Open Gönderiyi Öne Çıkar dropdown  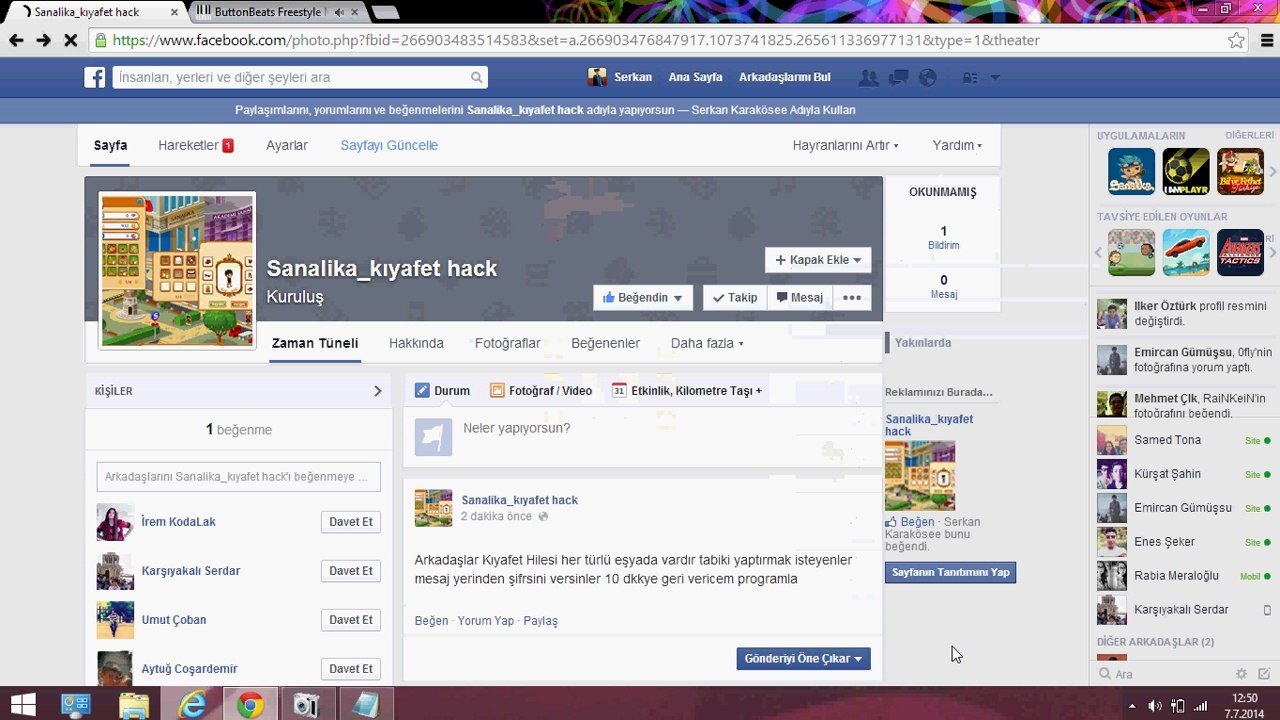click(803, 658)
